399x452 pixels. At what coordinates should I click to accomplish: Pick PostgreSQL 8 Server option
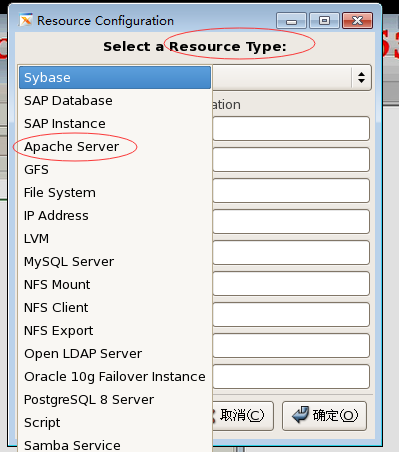pyautogui.click(x=115, y=400)
